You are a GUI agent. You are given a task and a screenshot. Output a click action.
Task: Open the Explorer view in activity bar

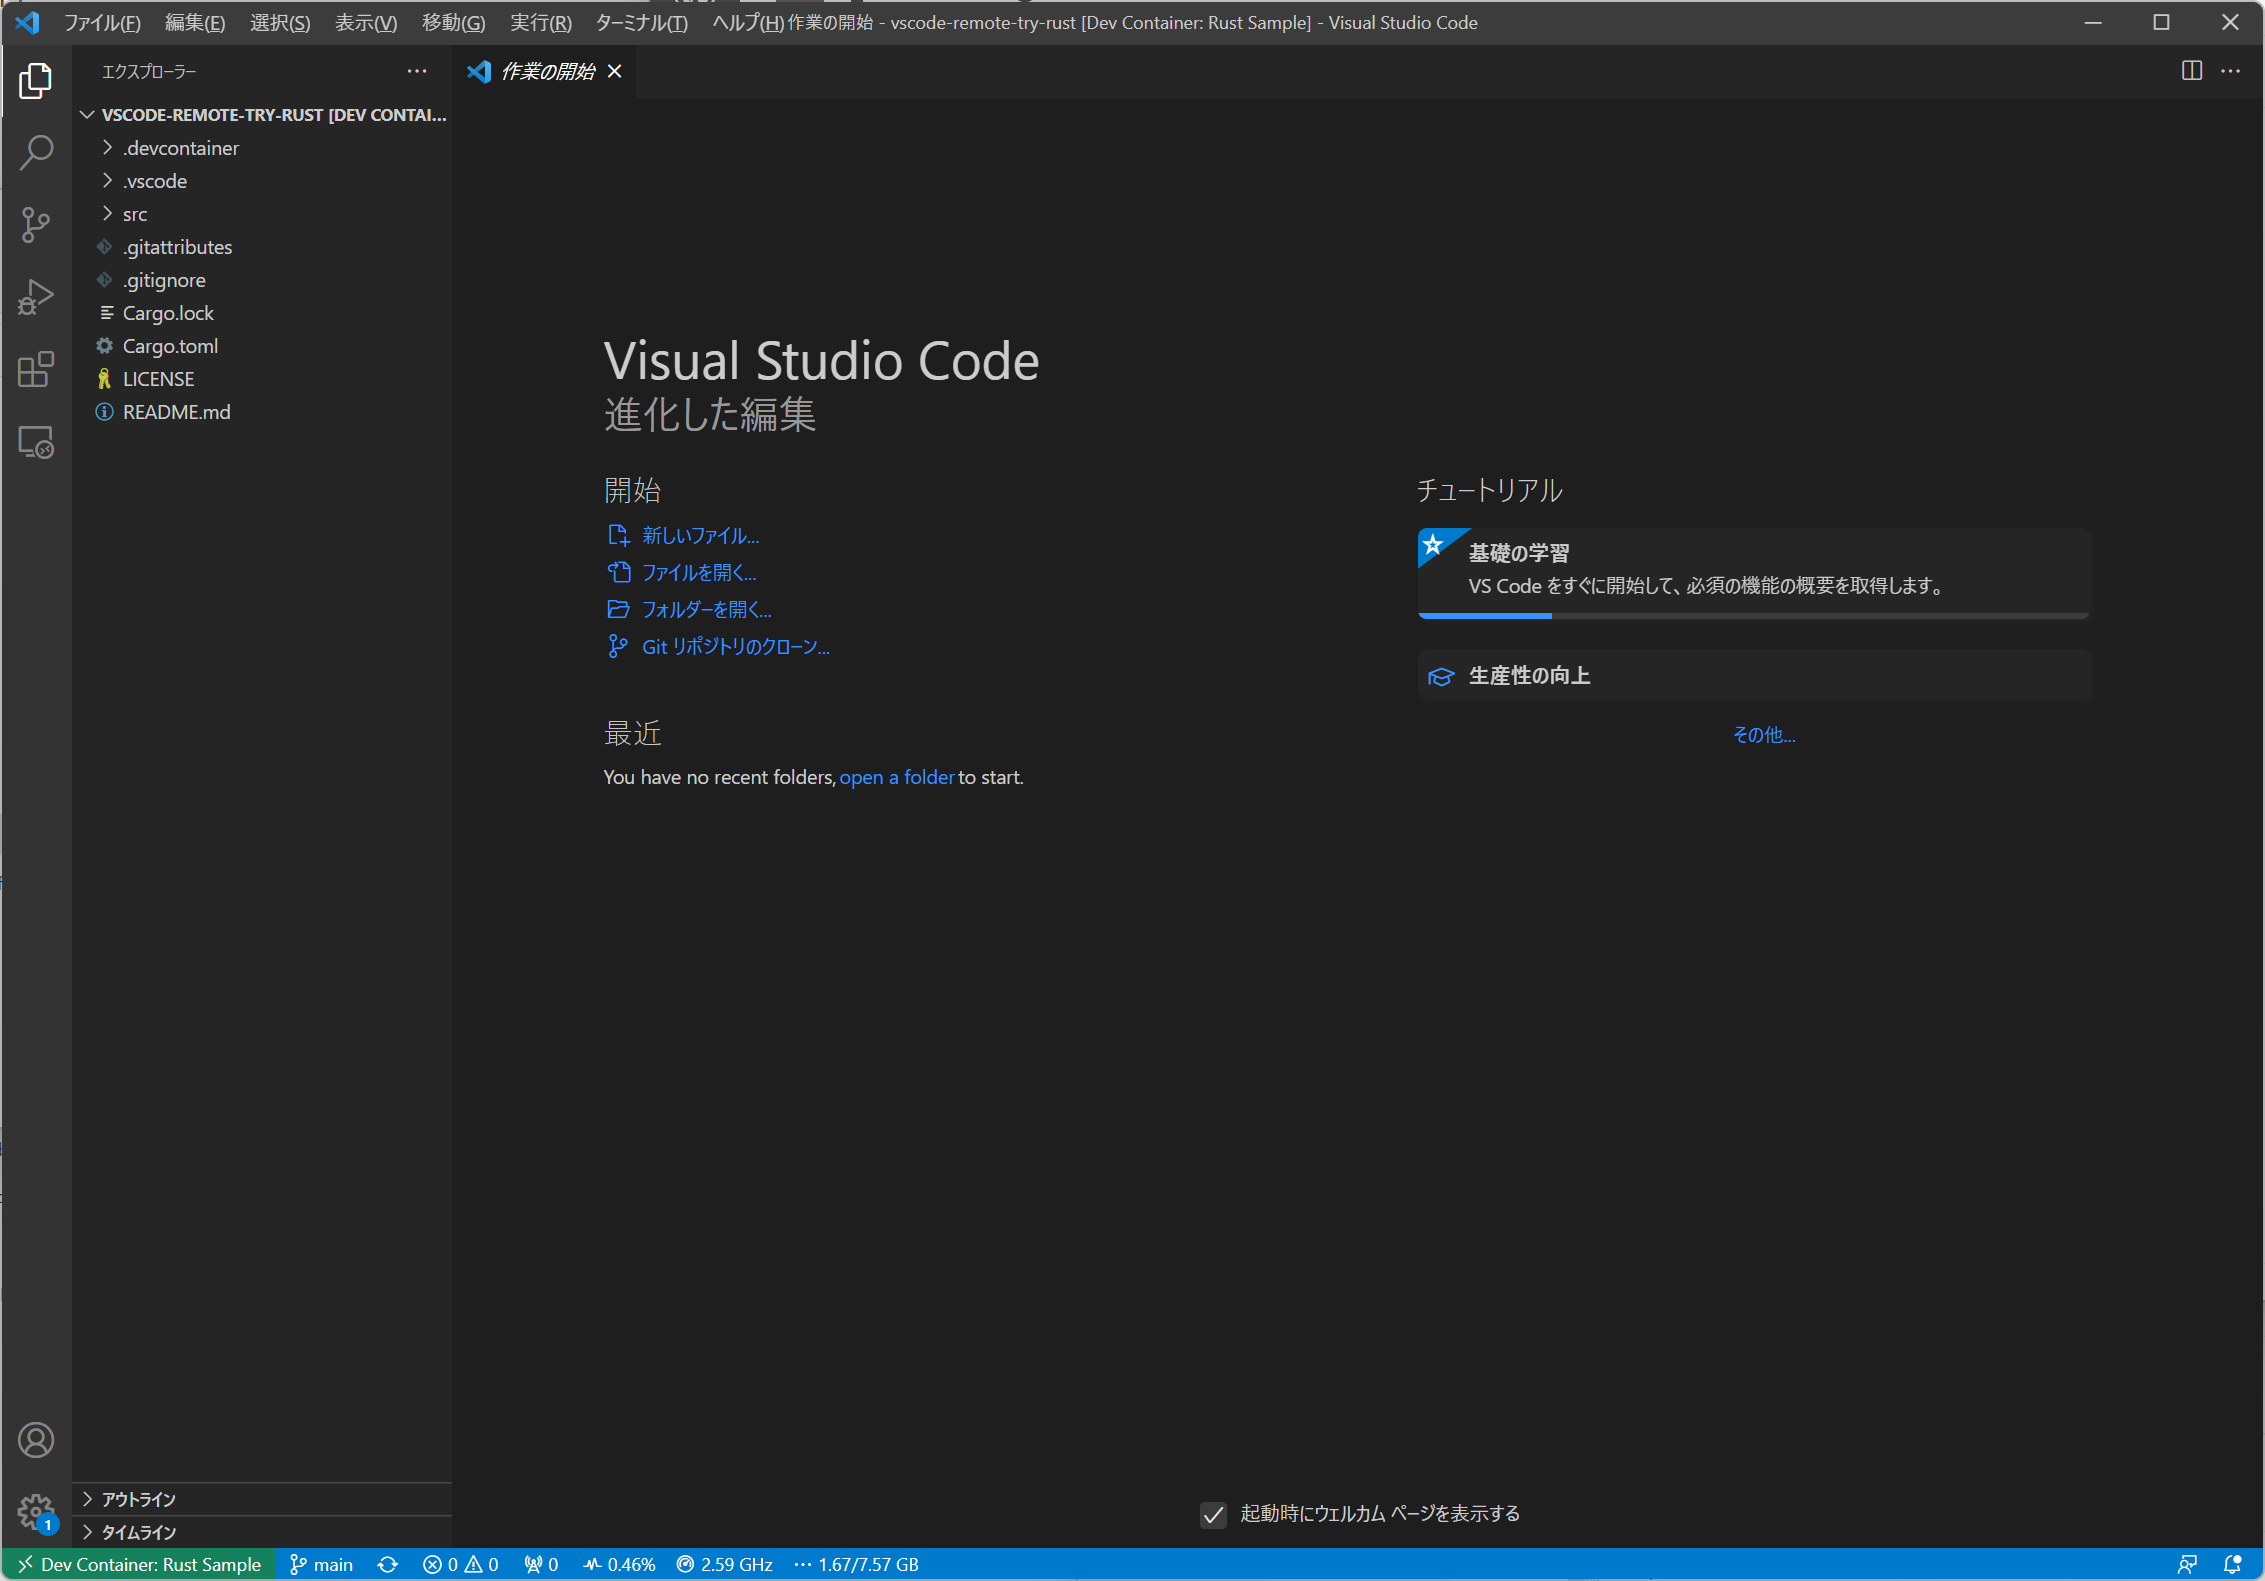[x=36, y=81]
